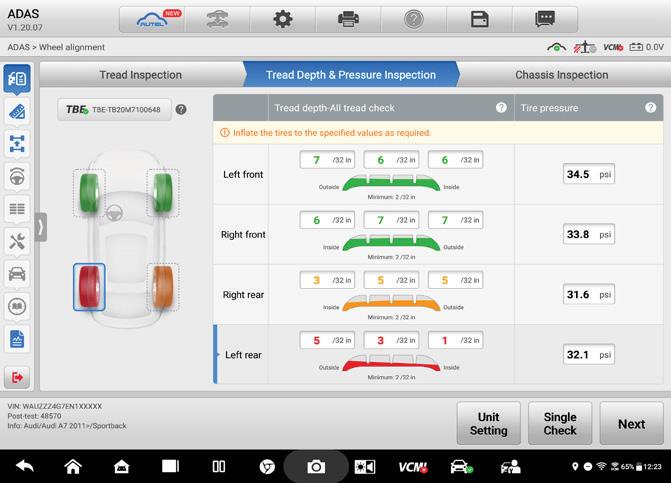The image size is (671, 483).
Task: Select the vehicle inspection sidebar icon
Action: [17, 79]
